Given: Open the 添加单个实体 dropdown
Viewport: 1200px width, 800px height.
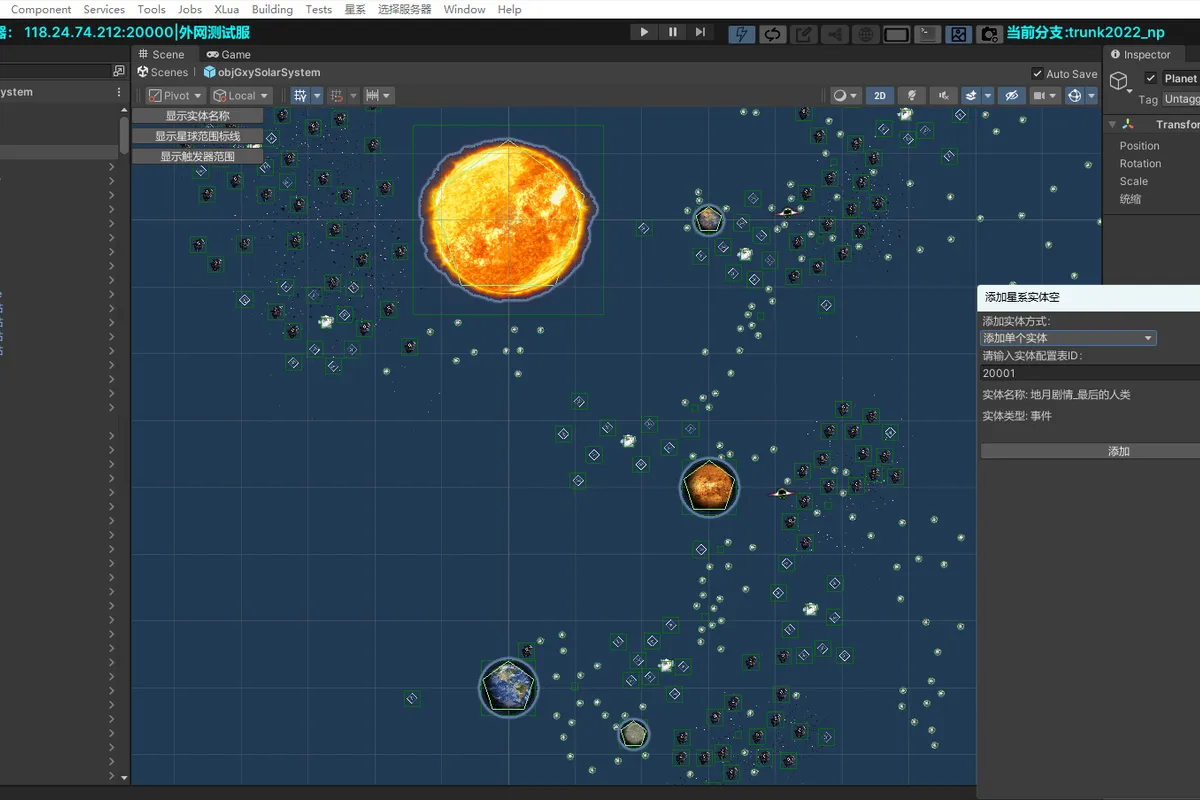Looking at the screenshot, I should pyautogui.click(x=1068, y=338).
